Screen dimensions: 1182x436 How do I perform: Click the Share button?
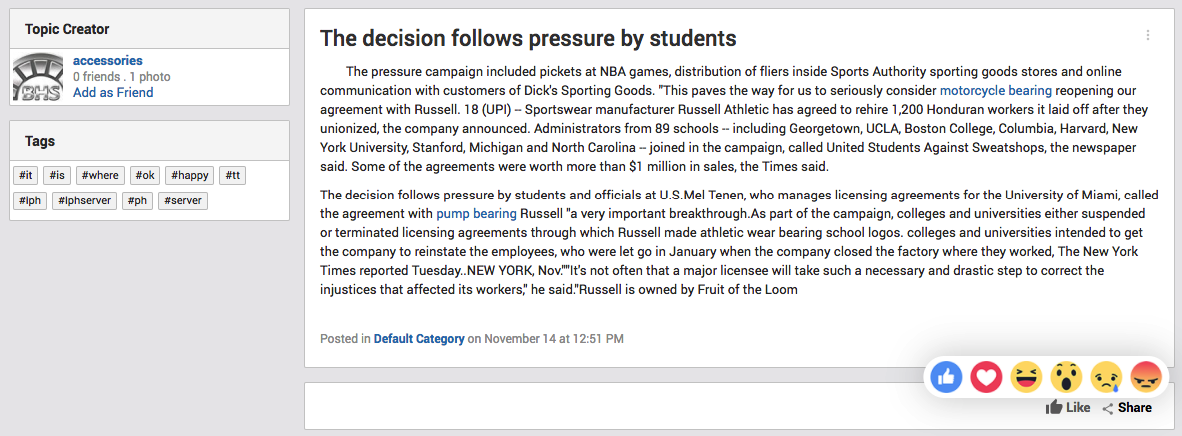click(1127, 408)
